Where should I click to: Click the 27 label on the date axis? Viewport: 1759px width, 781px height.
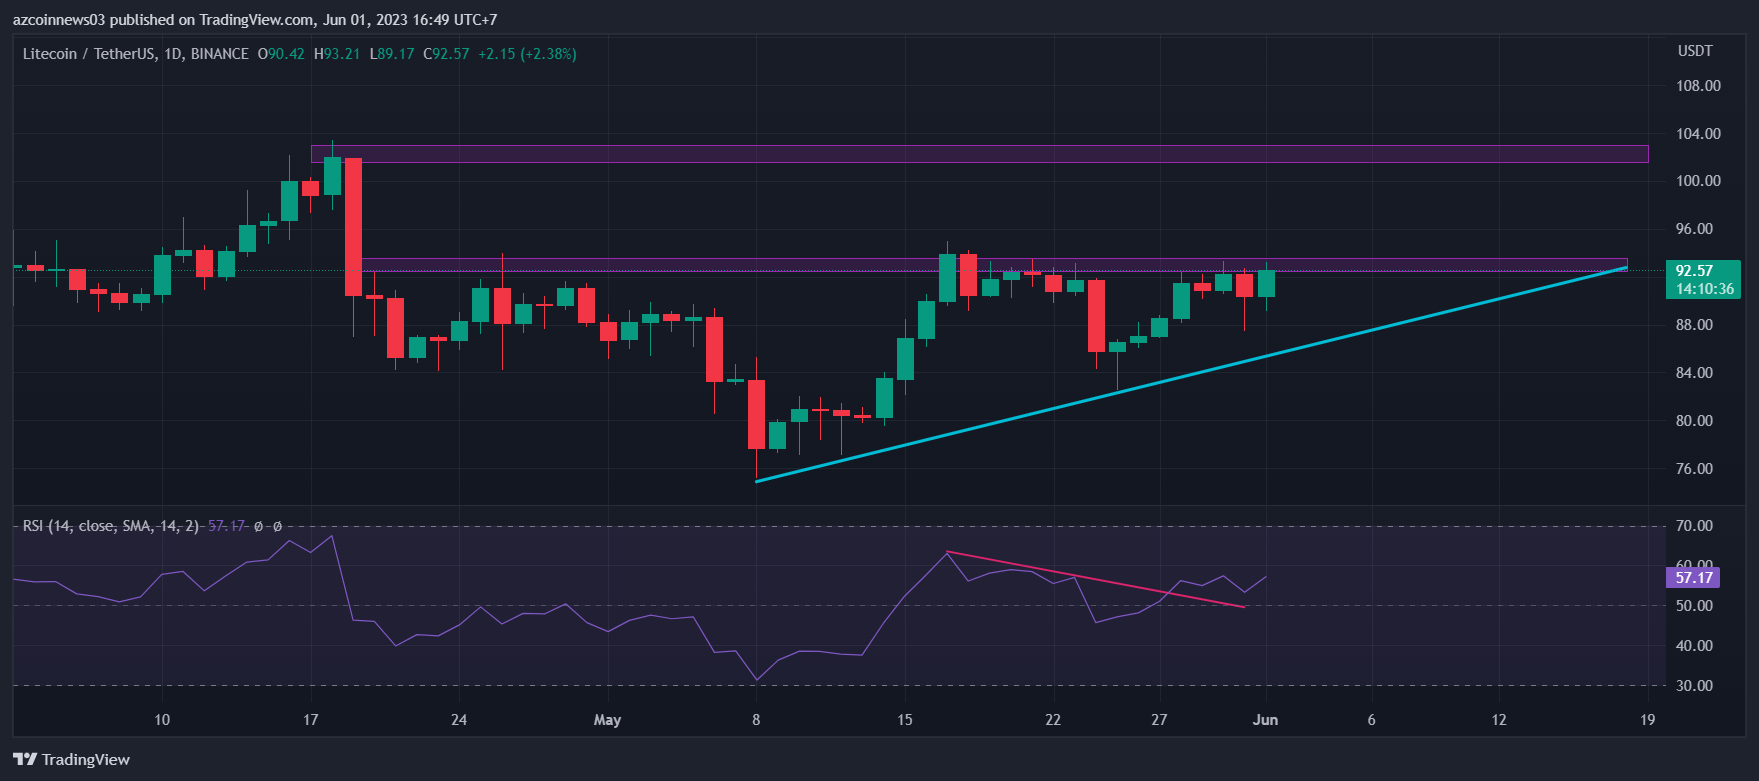tap(1158, 720)
